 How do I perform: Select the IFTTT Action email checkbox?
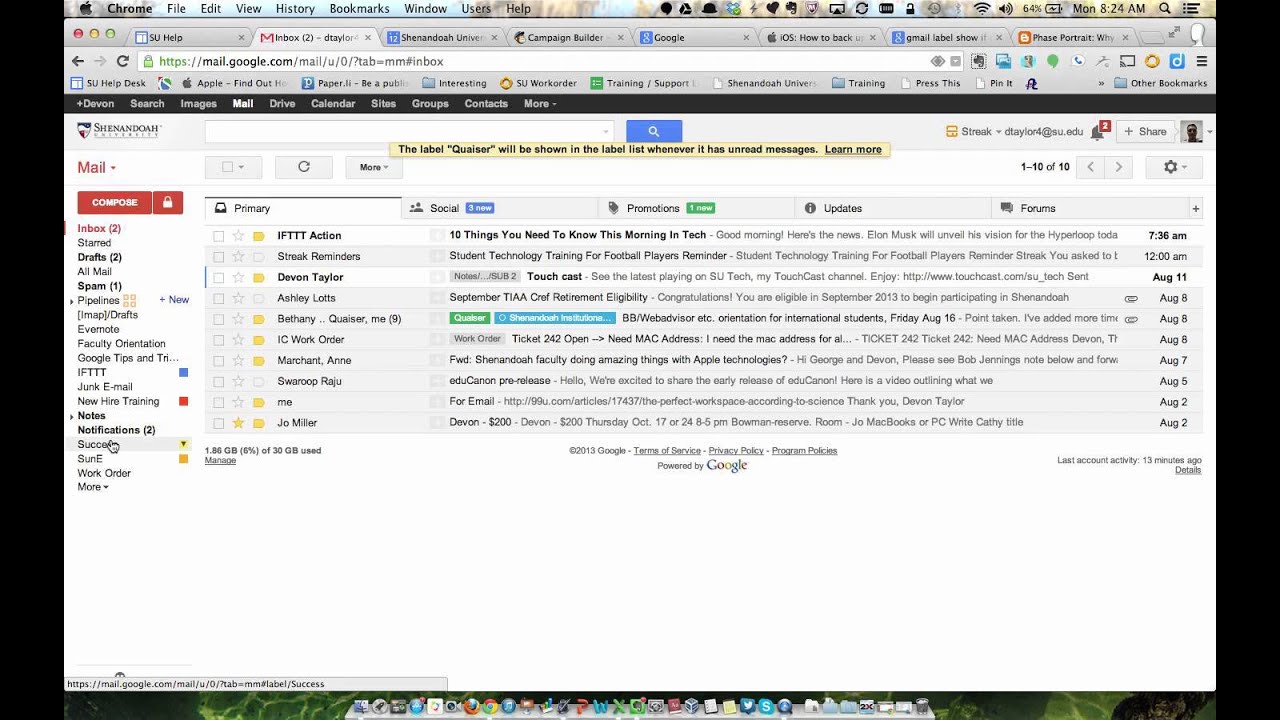click(218, 236)
